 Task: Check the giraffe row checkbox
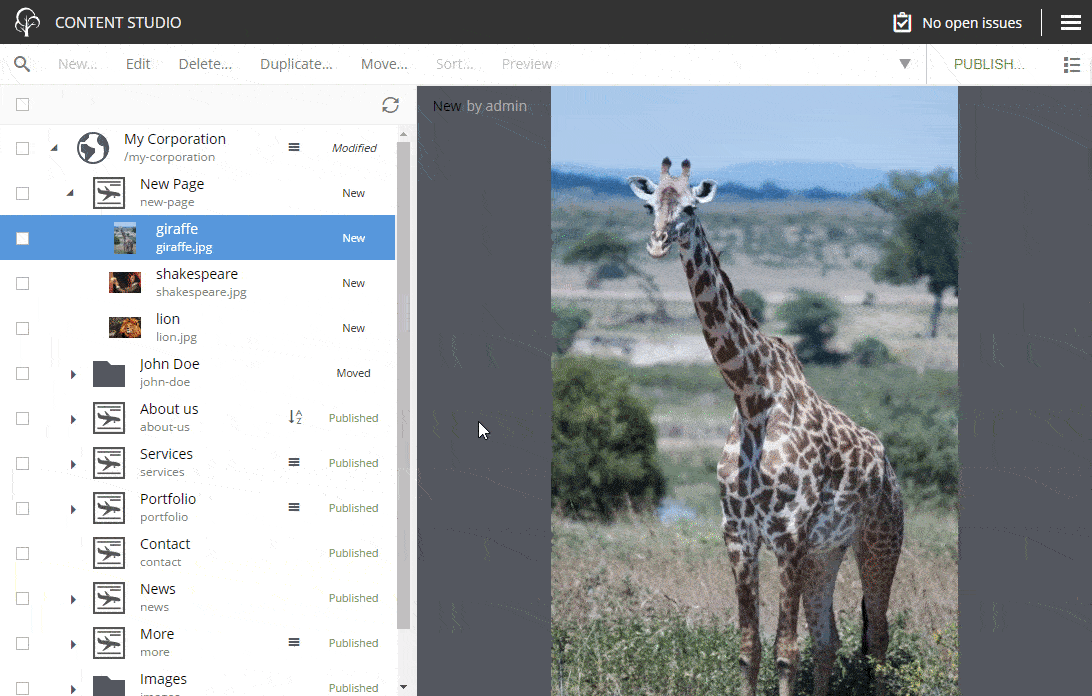point(23,238)
